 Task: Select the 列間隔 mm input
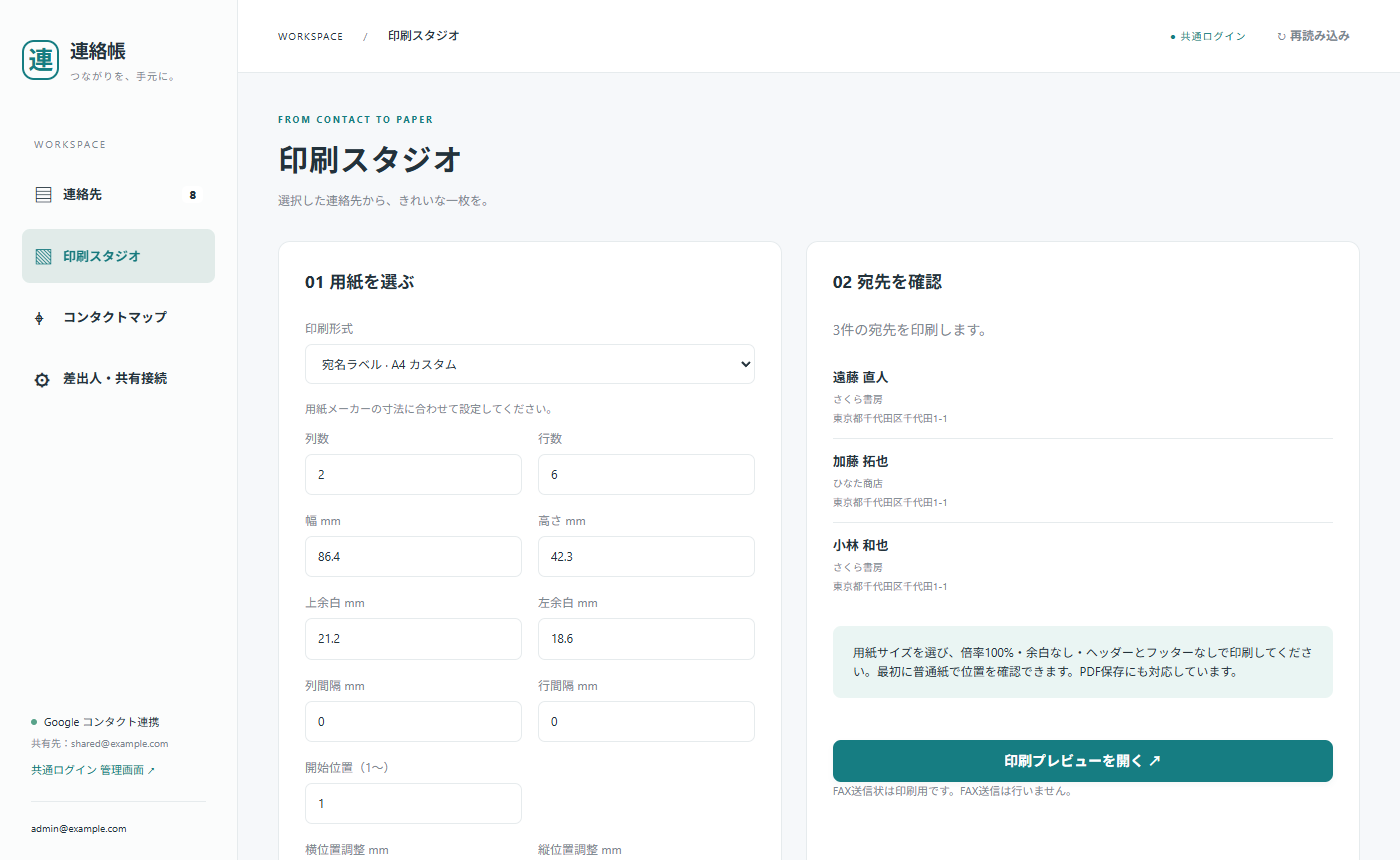point(413,721)
